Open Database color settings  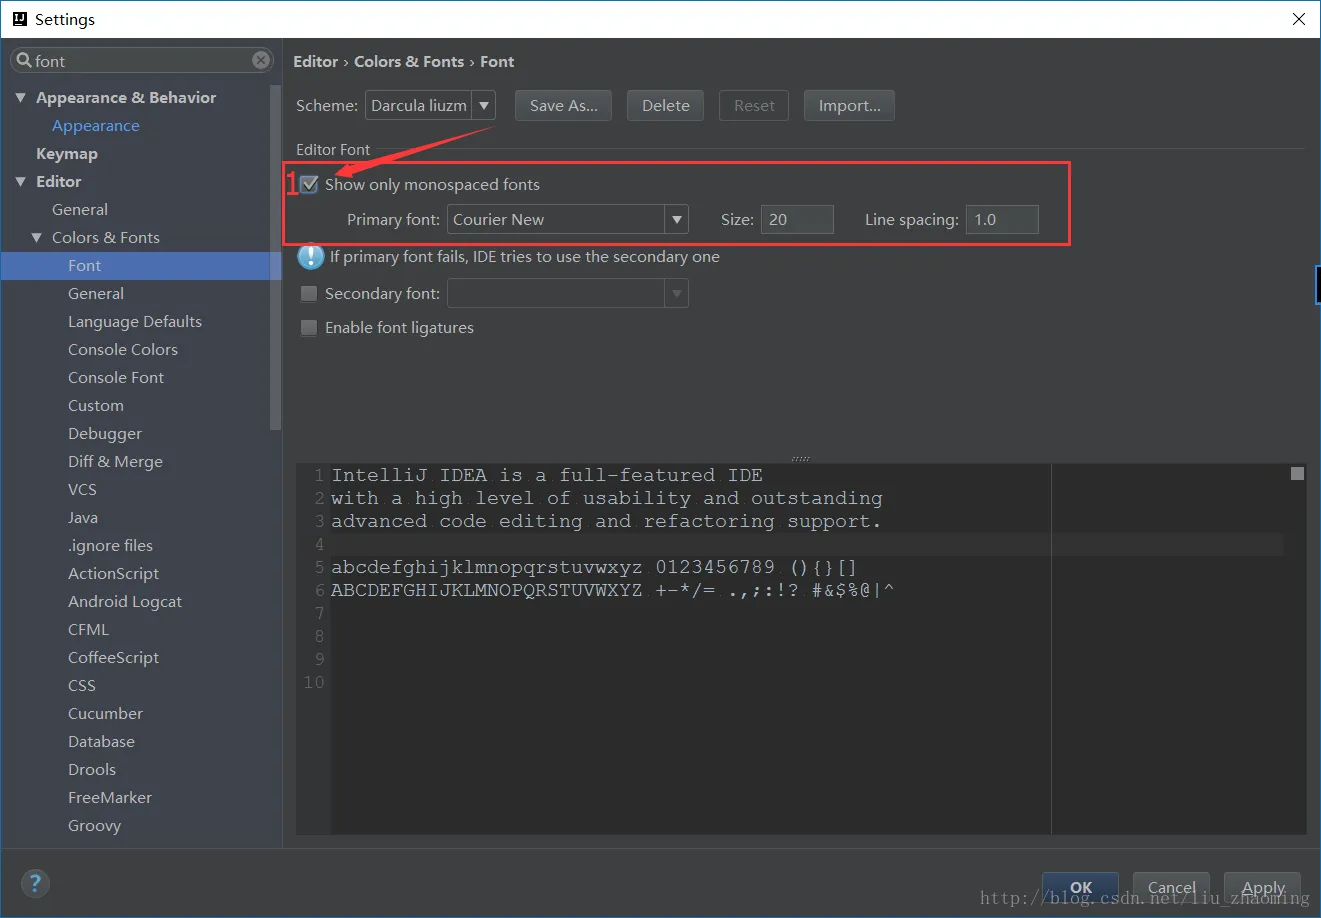pyautogui.click(x=101, y=741)
